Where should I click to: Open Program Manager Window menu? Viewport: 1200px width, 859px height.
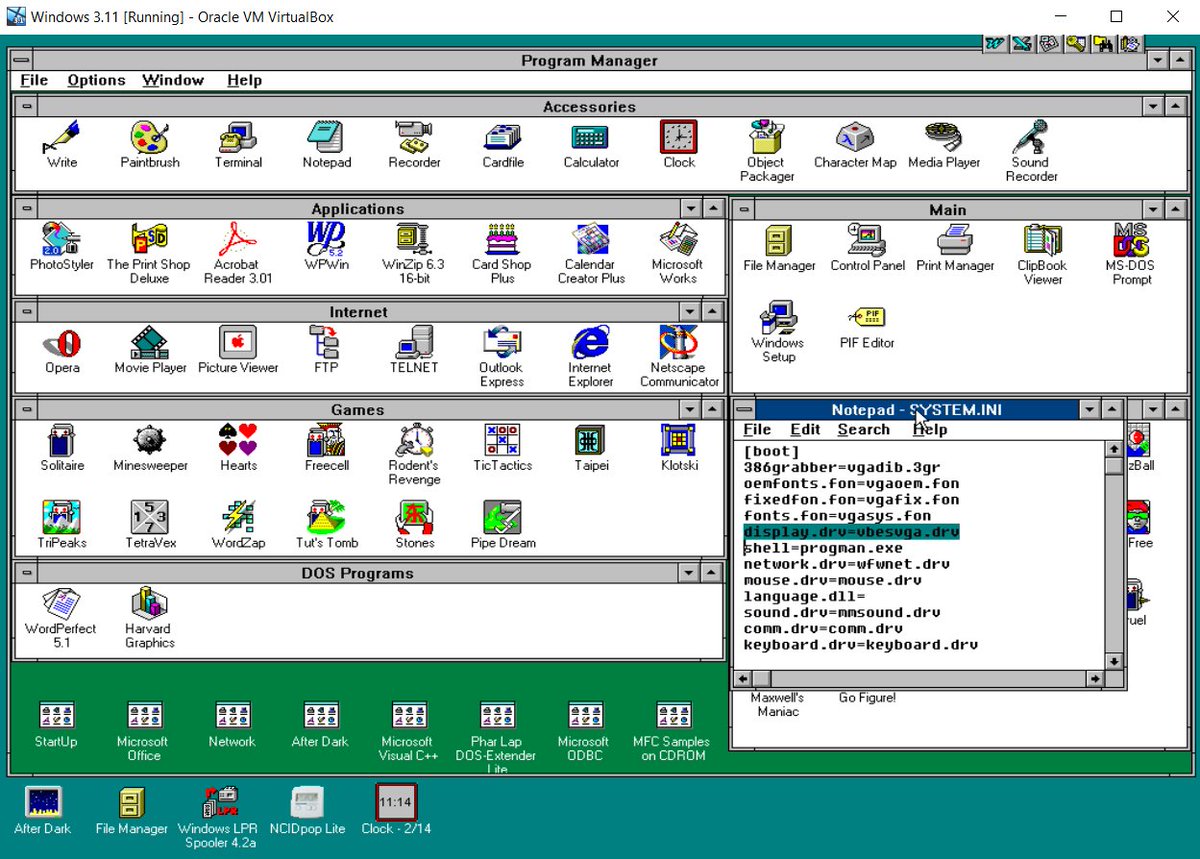tap(173, 80)
